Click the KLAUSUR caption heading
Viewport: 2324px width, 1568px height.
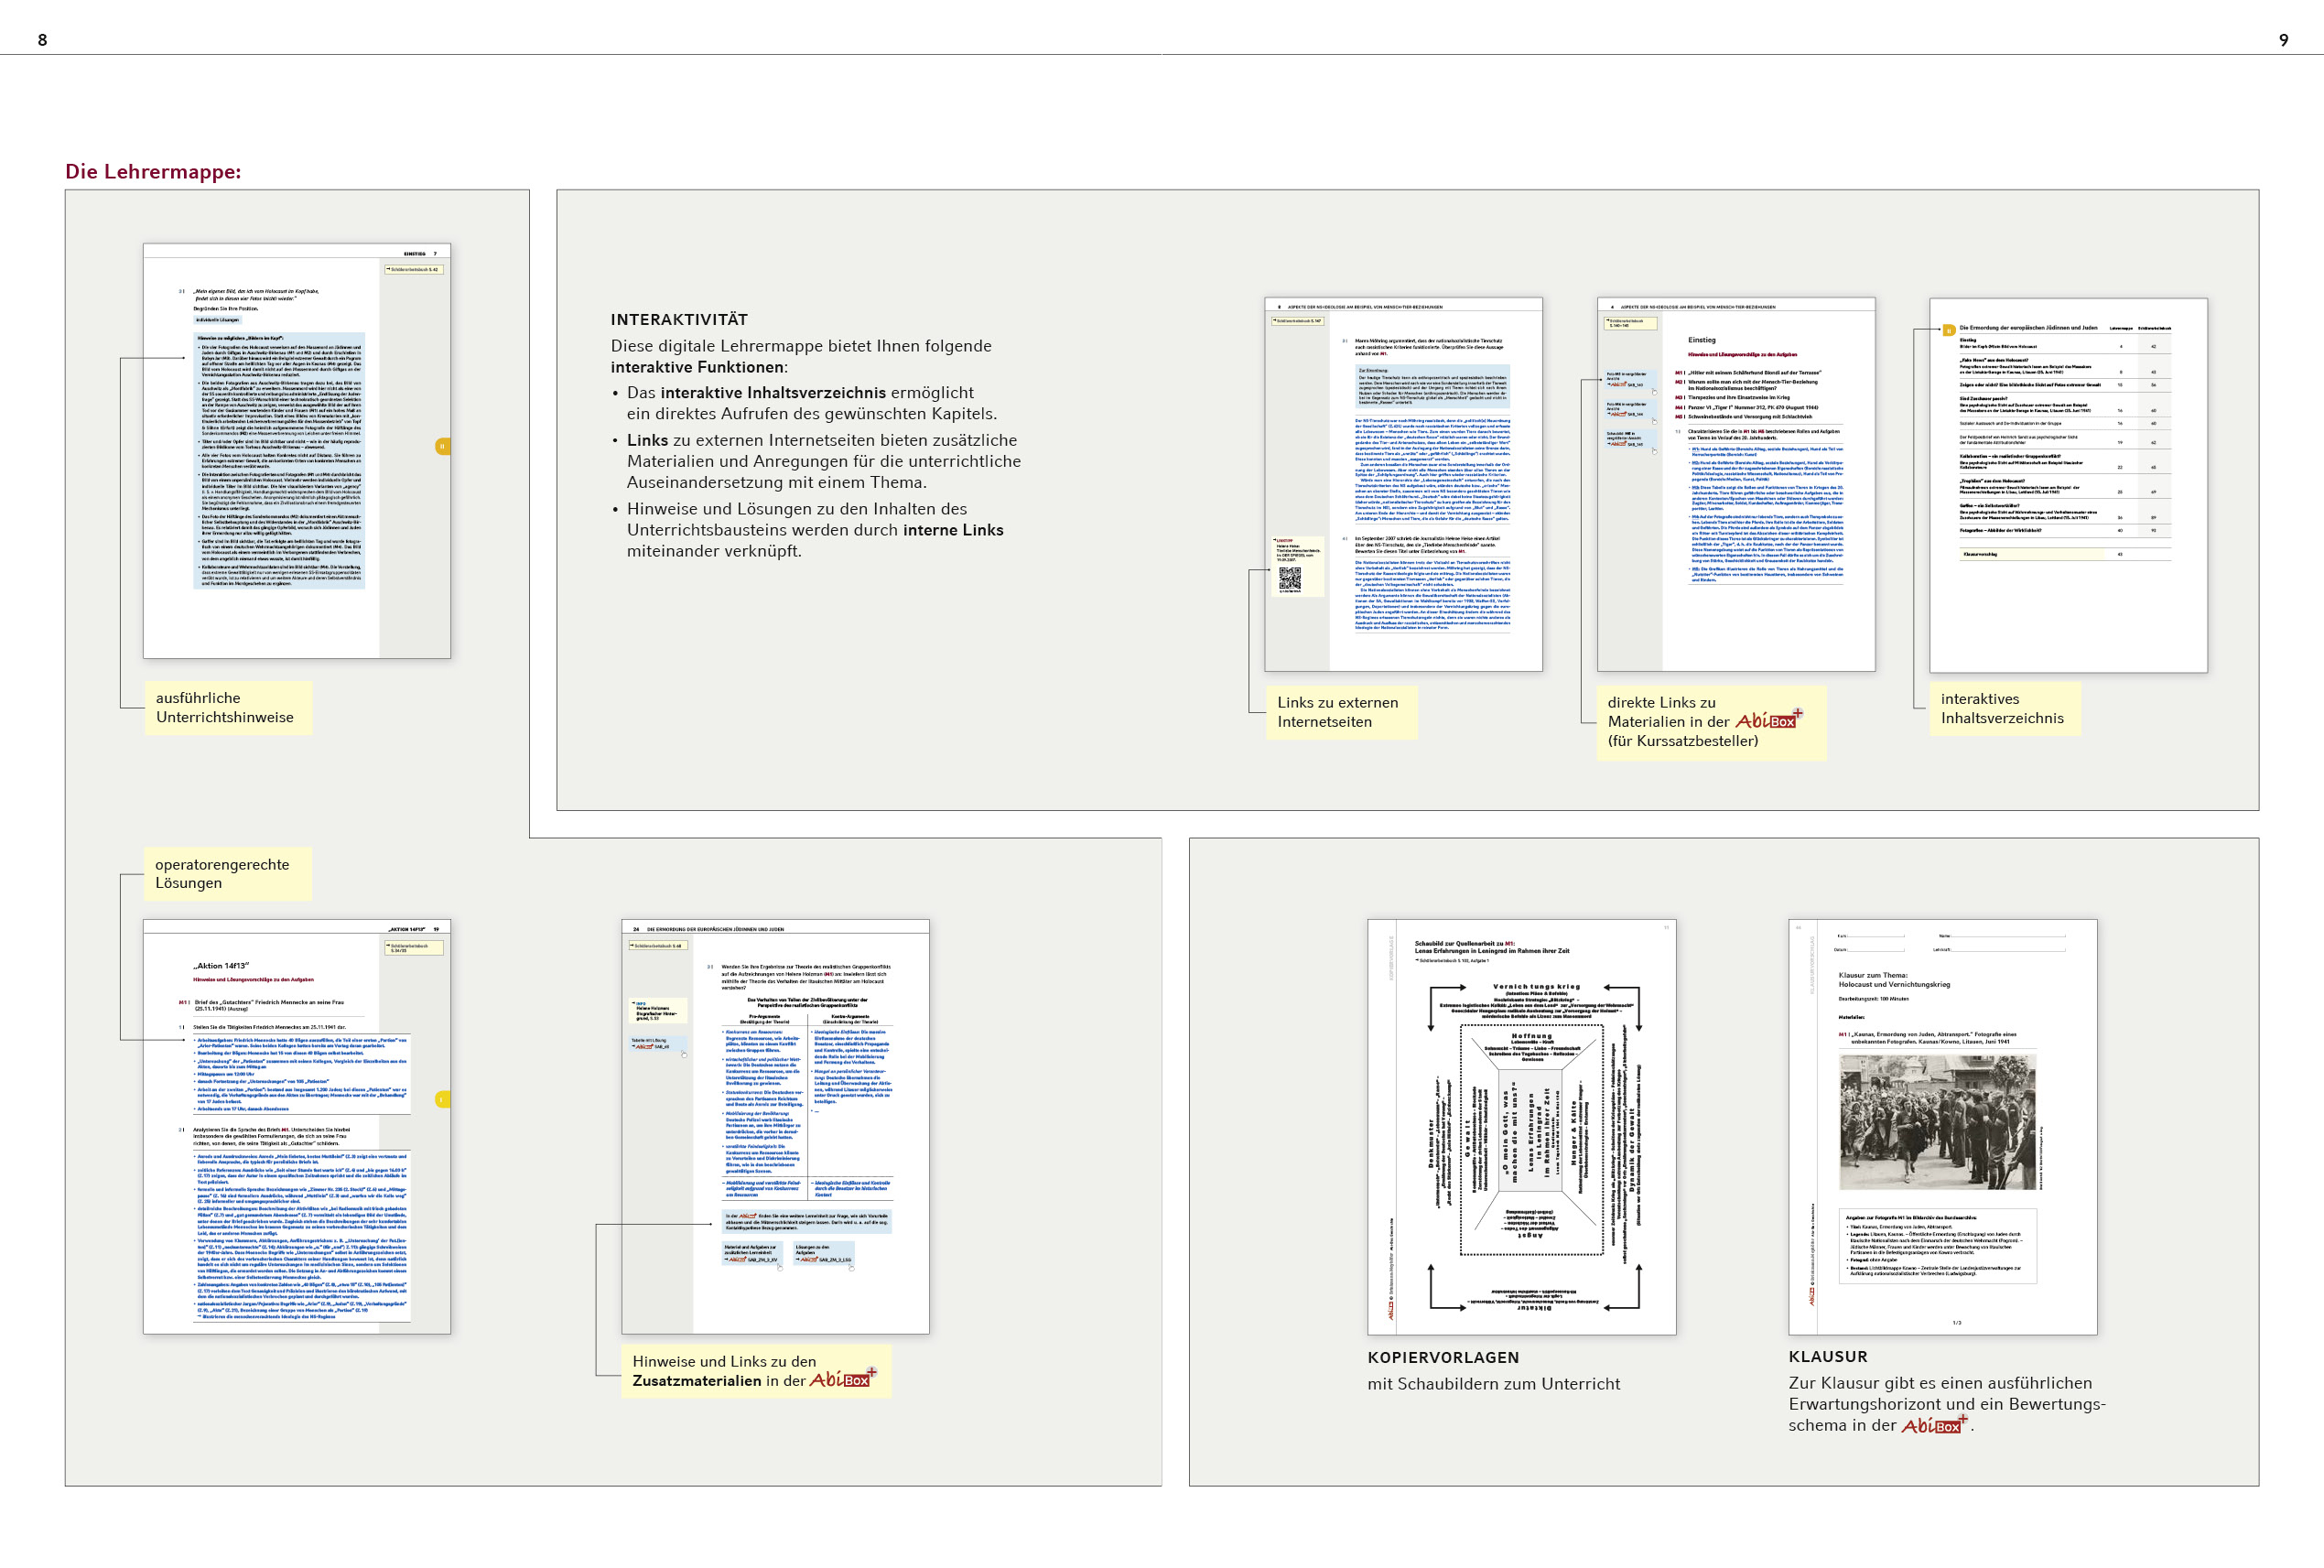point(1827,1356)
